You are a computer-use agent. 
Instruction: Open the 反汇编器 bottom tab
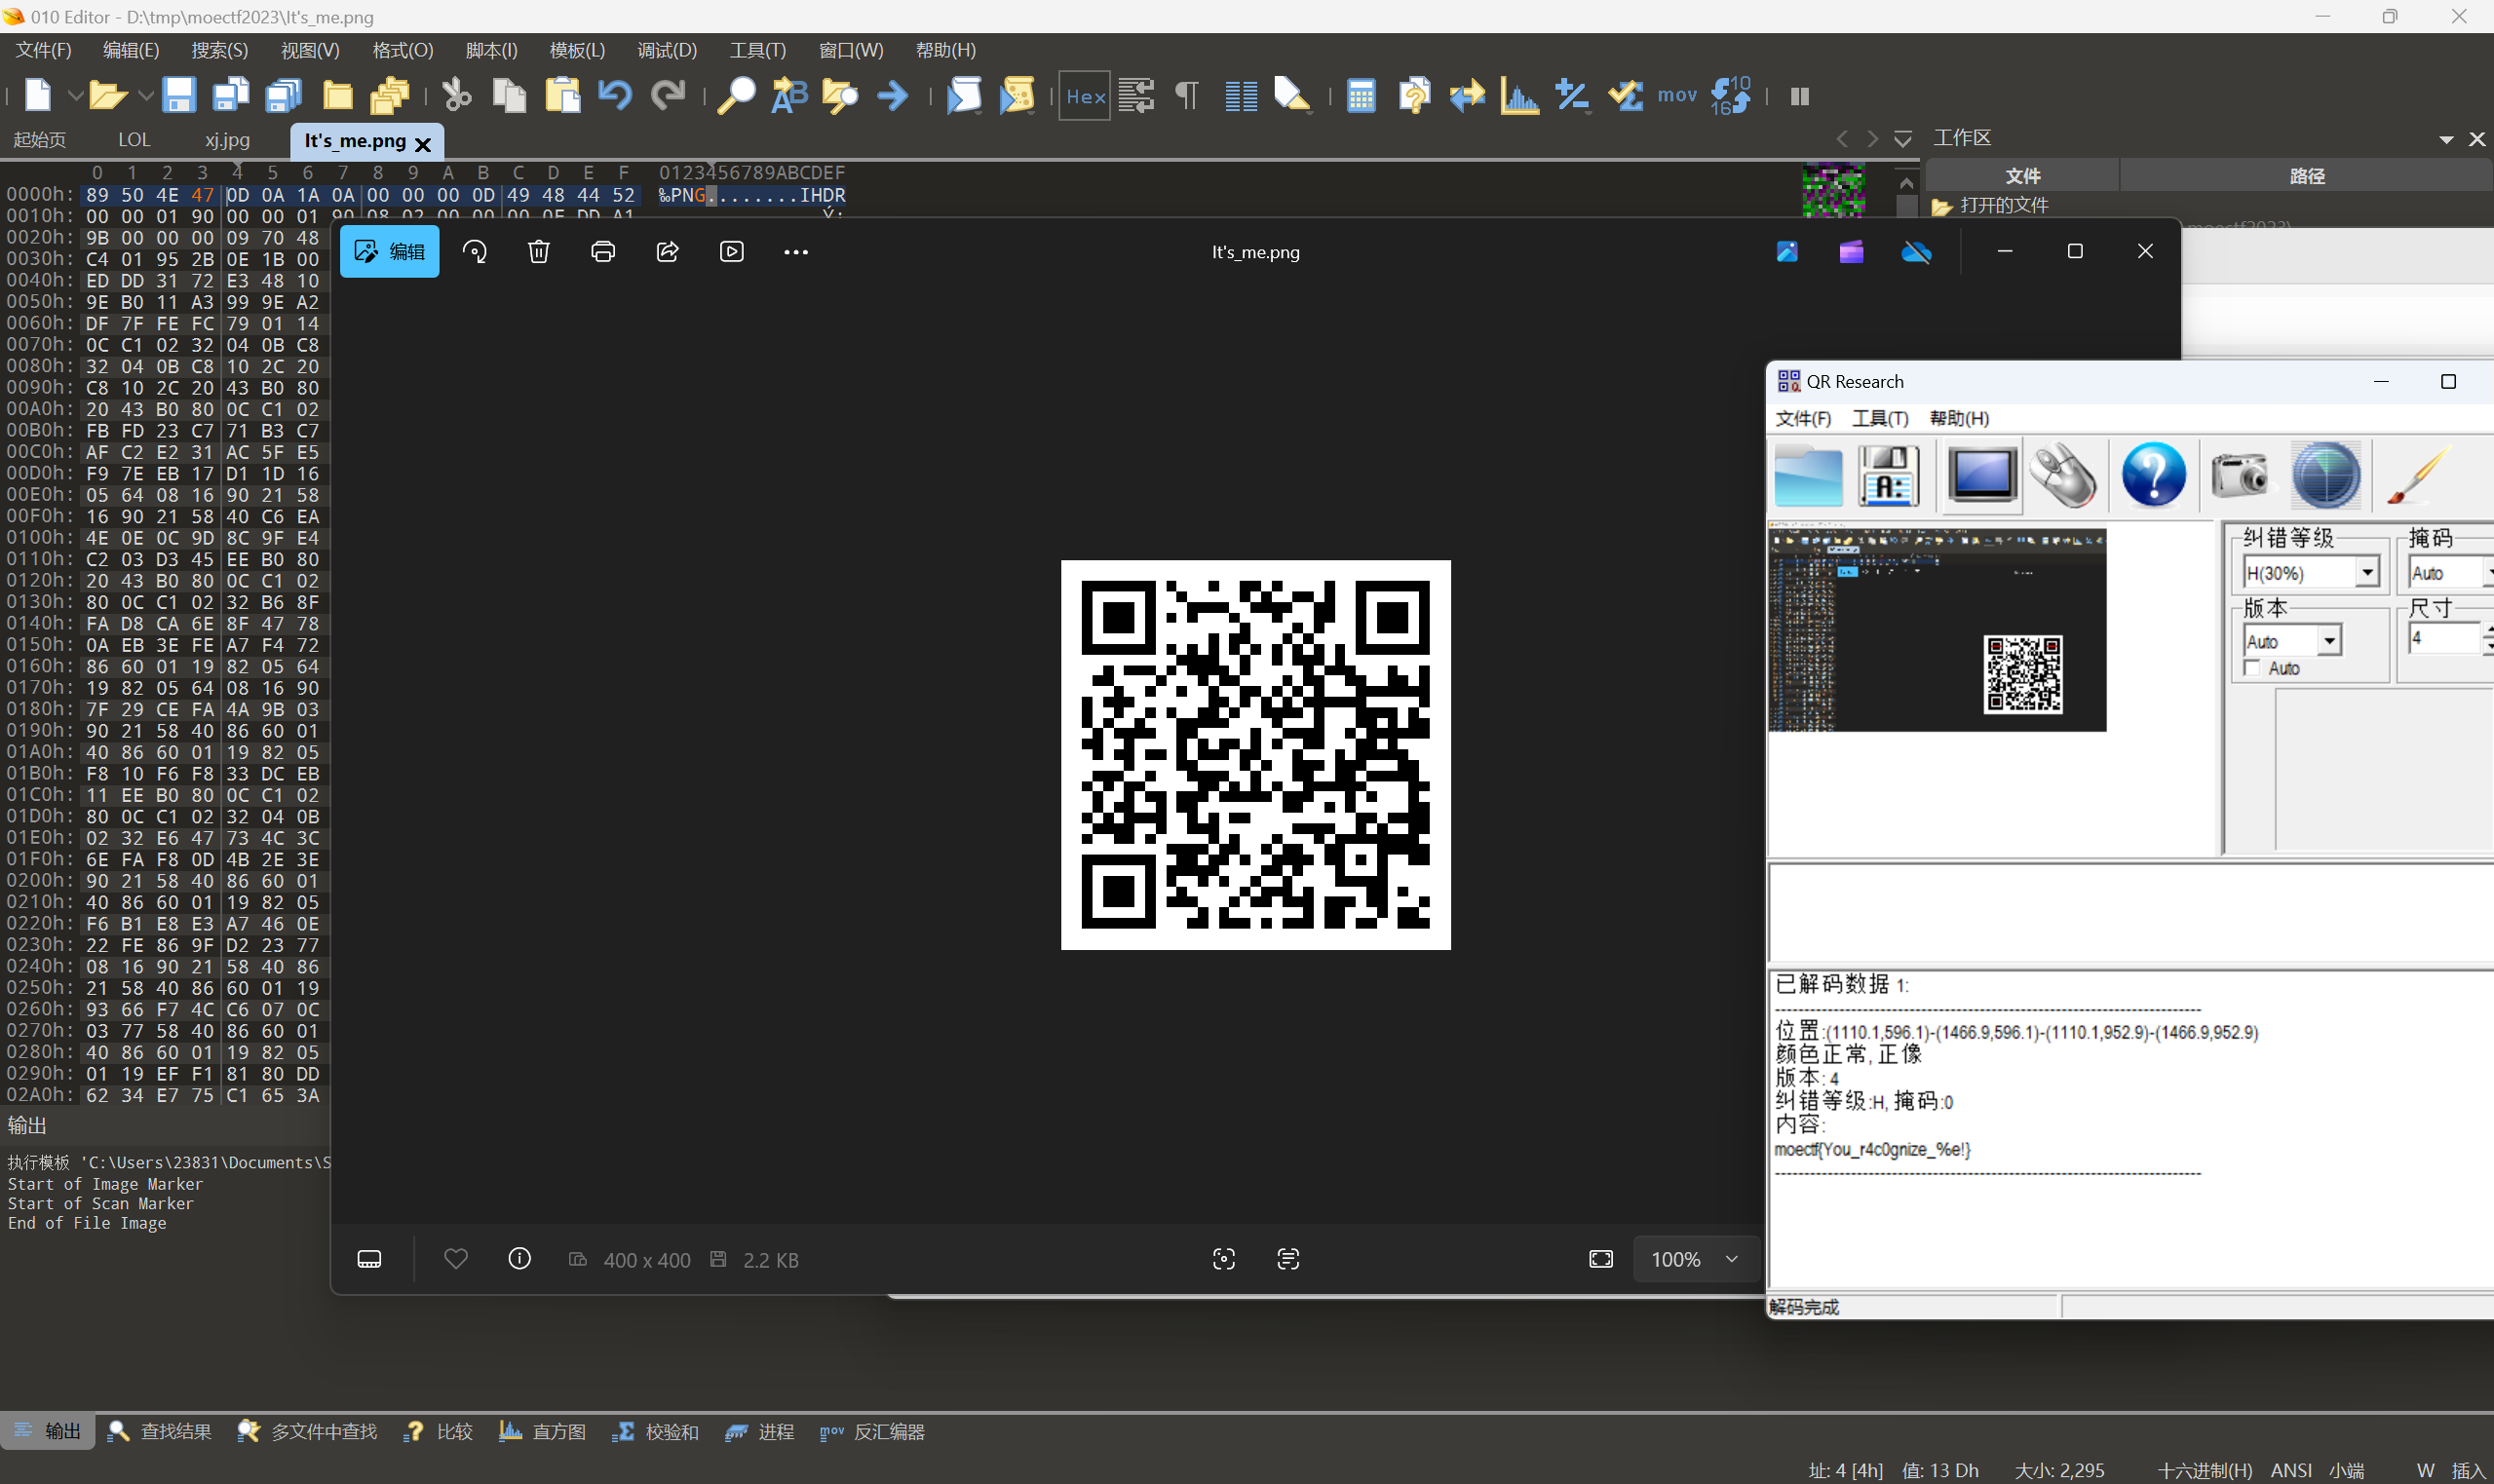(872, 1432)
